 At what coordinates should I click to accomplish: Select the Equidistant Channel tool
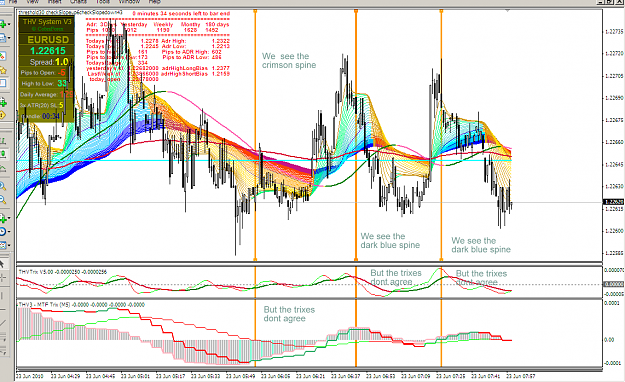(x=2, y=337)
